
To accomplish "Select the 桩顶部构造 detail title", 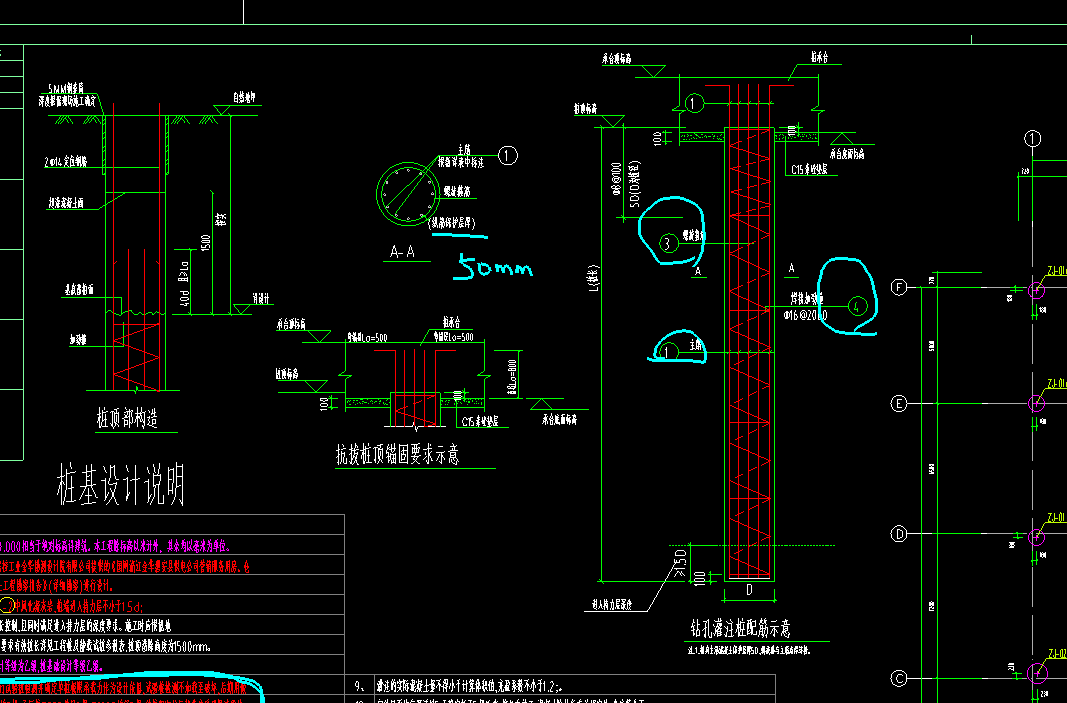I will [x=127, y=419].
